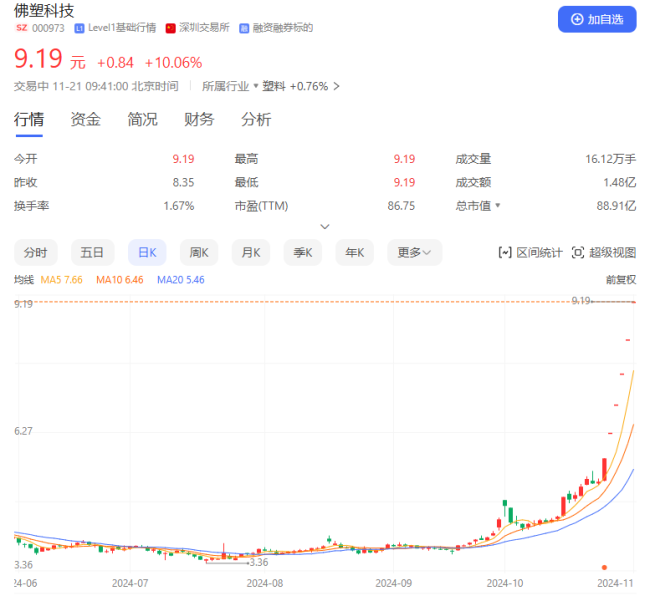Click the MA5 7.66 indicator label
This screenshot has height=596, width=650.
(61, 280)
